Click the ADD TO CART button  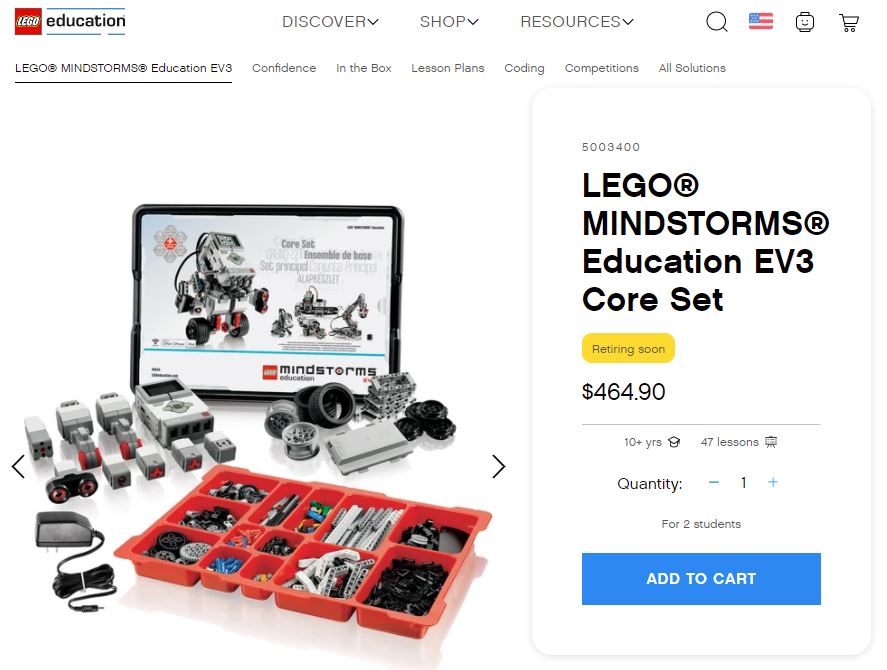[x=701, y=579]
